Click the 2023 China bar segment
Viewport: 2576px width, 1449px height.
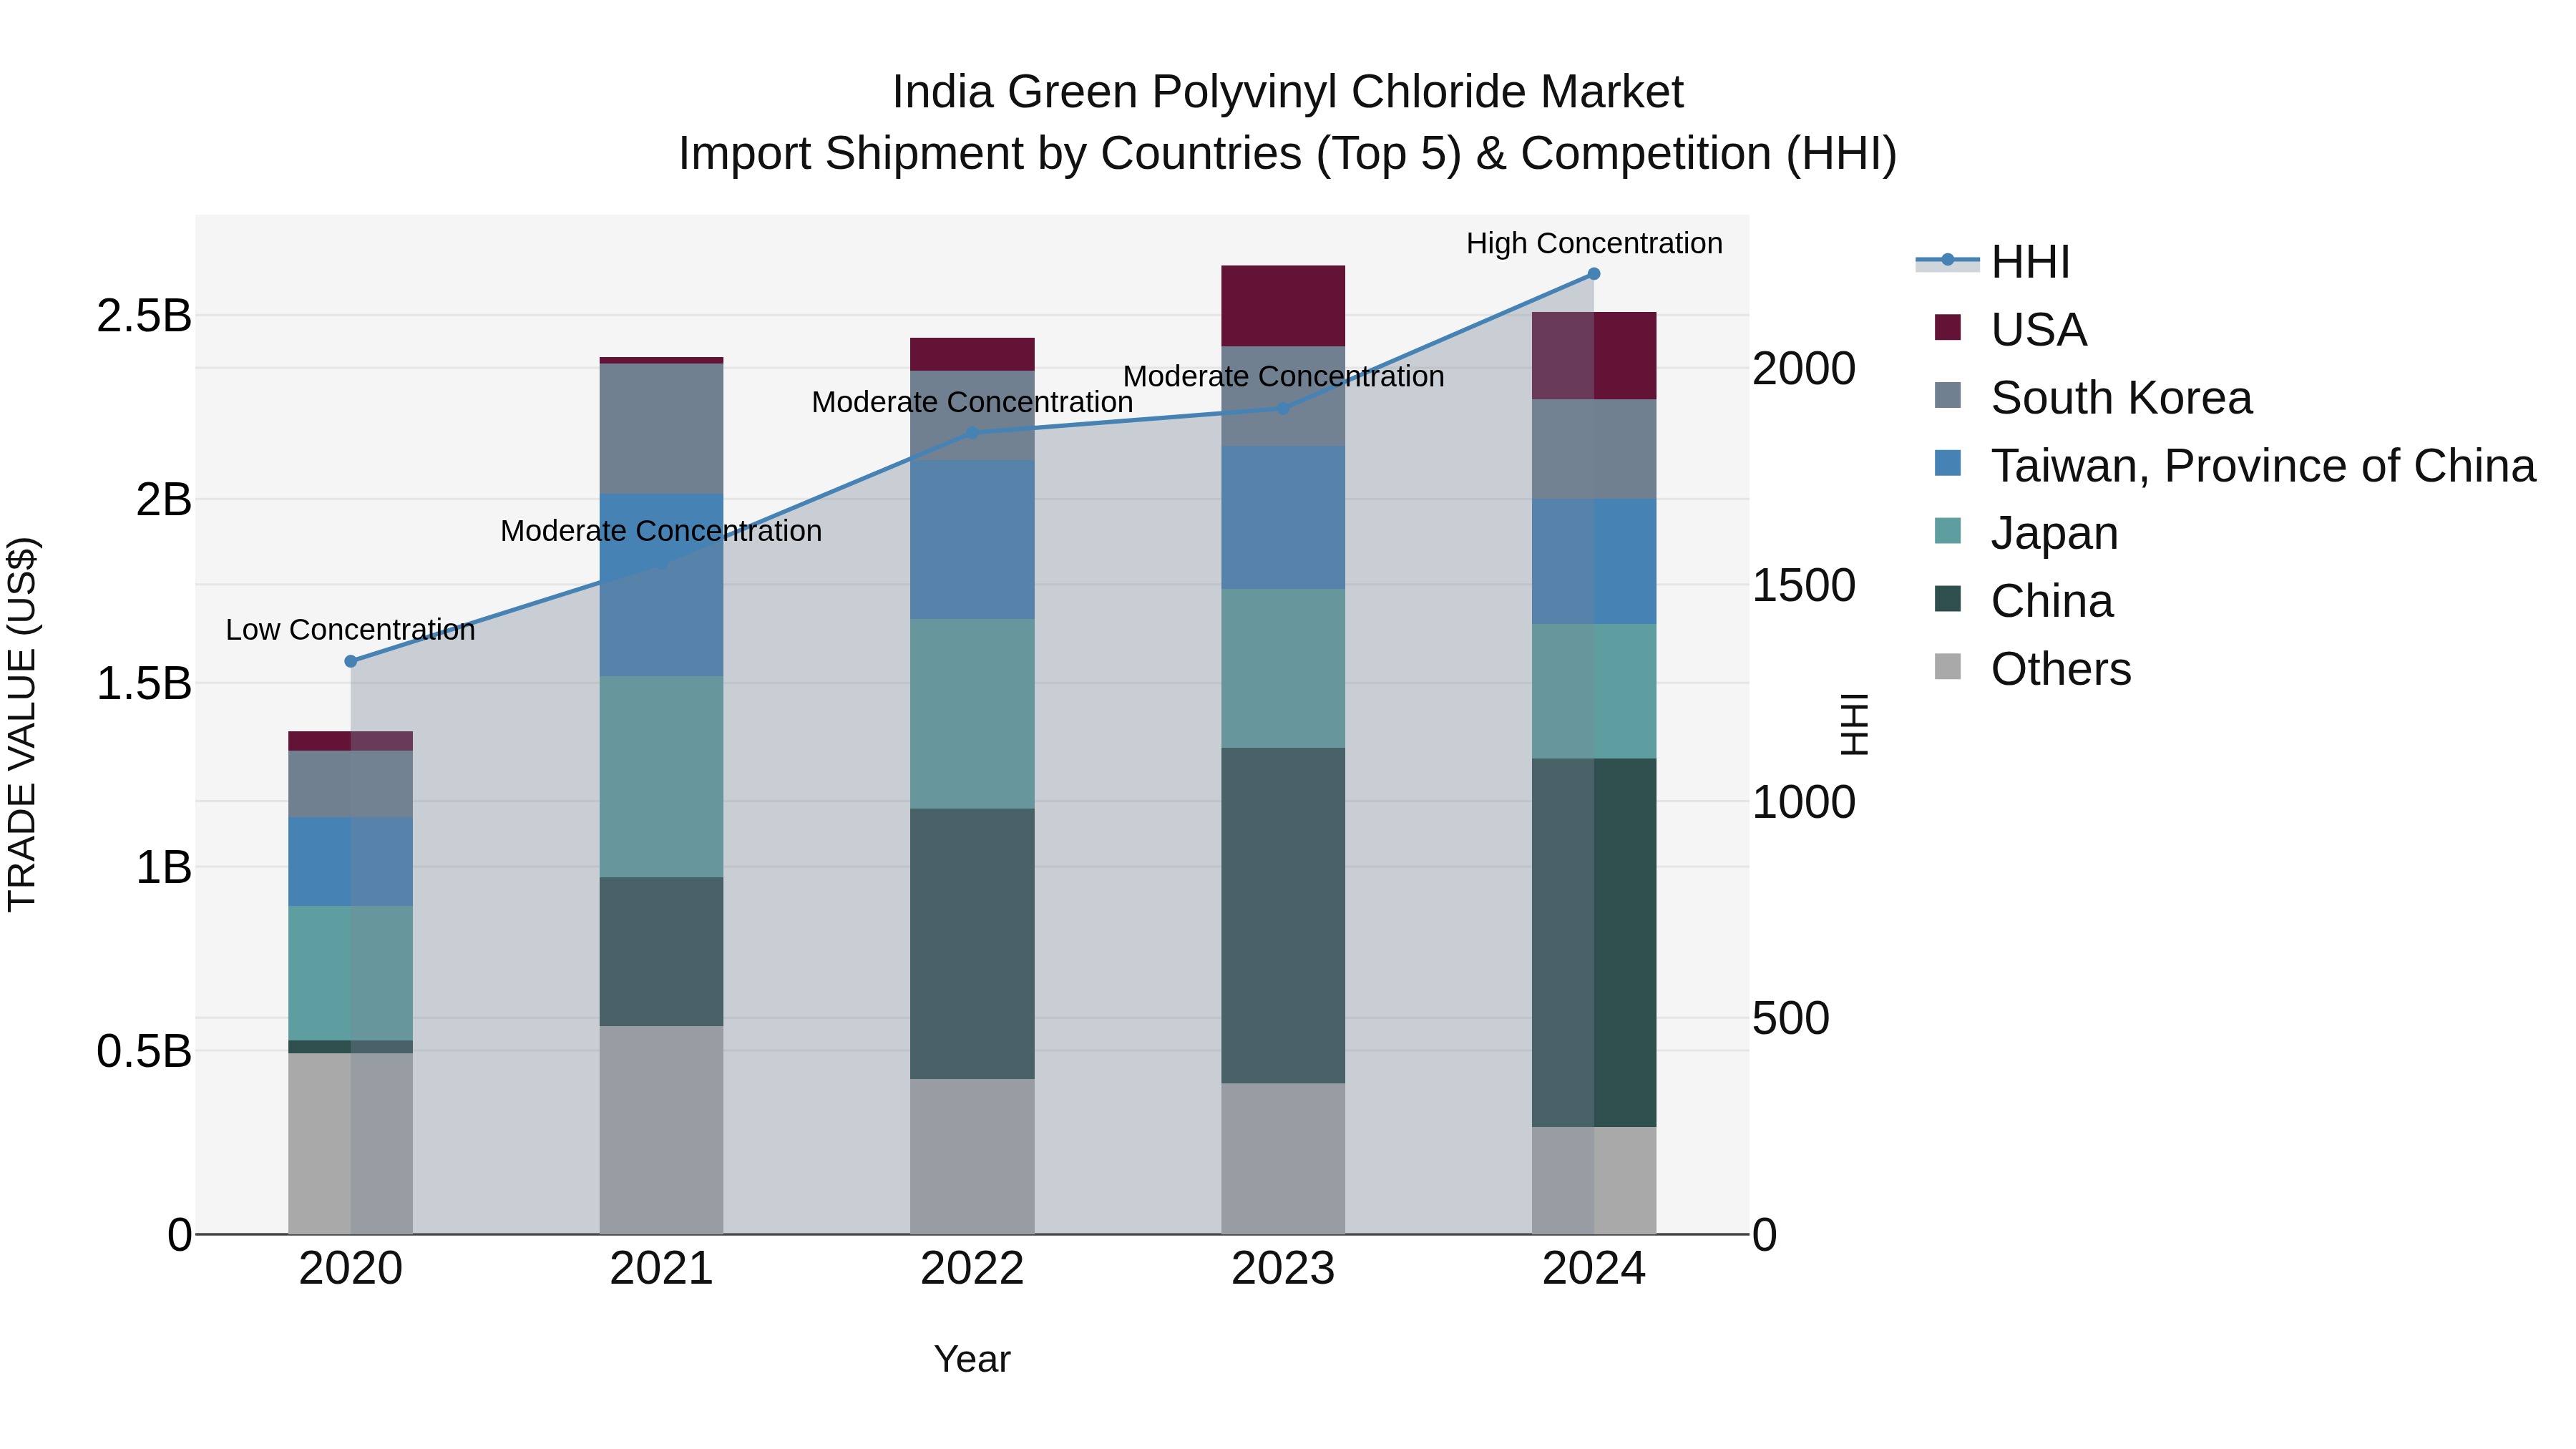coord(1283,916)
